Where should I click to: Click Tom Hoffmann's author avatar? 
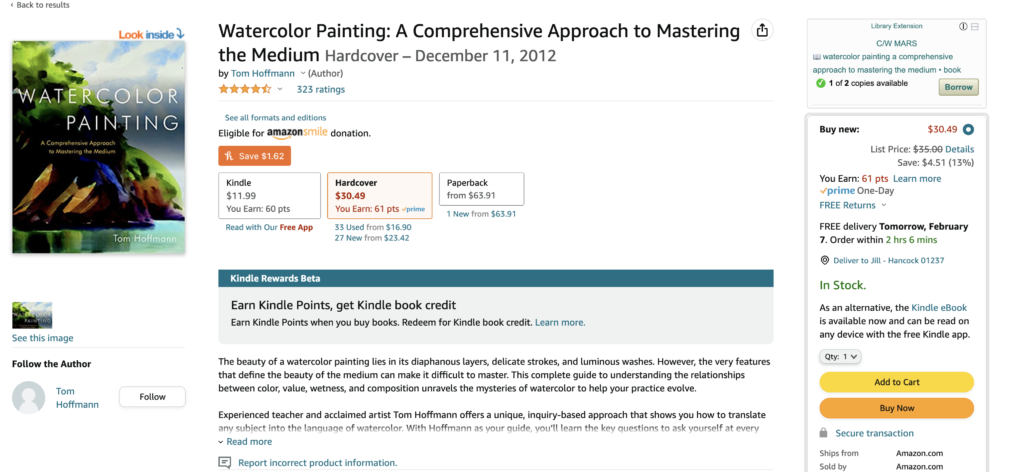pyautogui.click(x=29, y=397)
